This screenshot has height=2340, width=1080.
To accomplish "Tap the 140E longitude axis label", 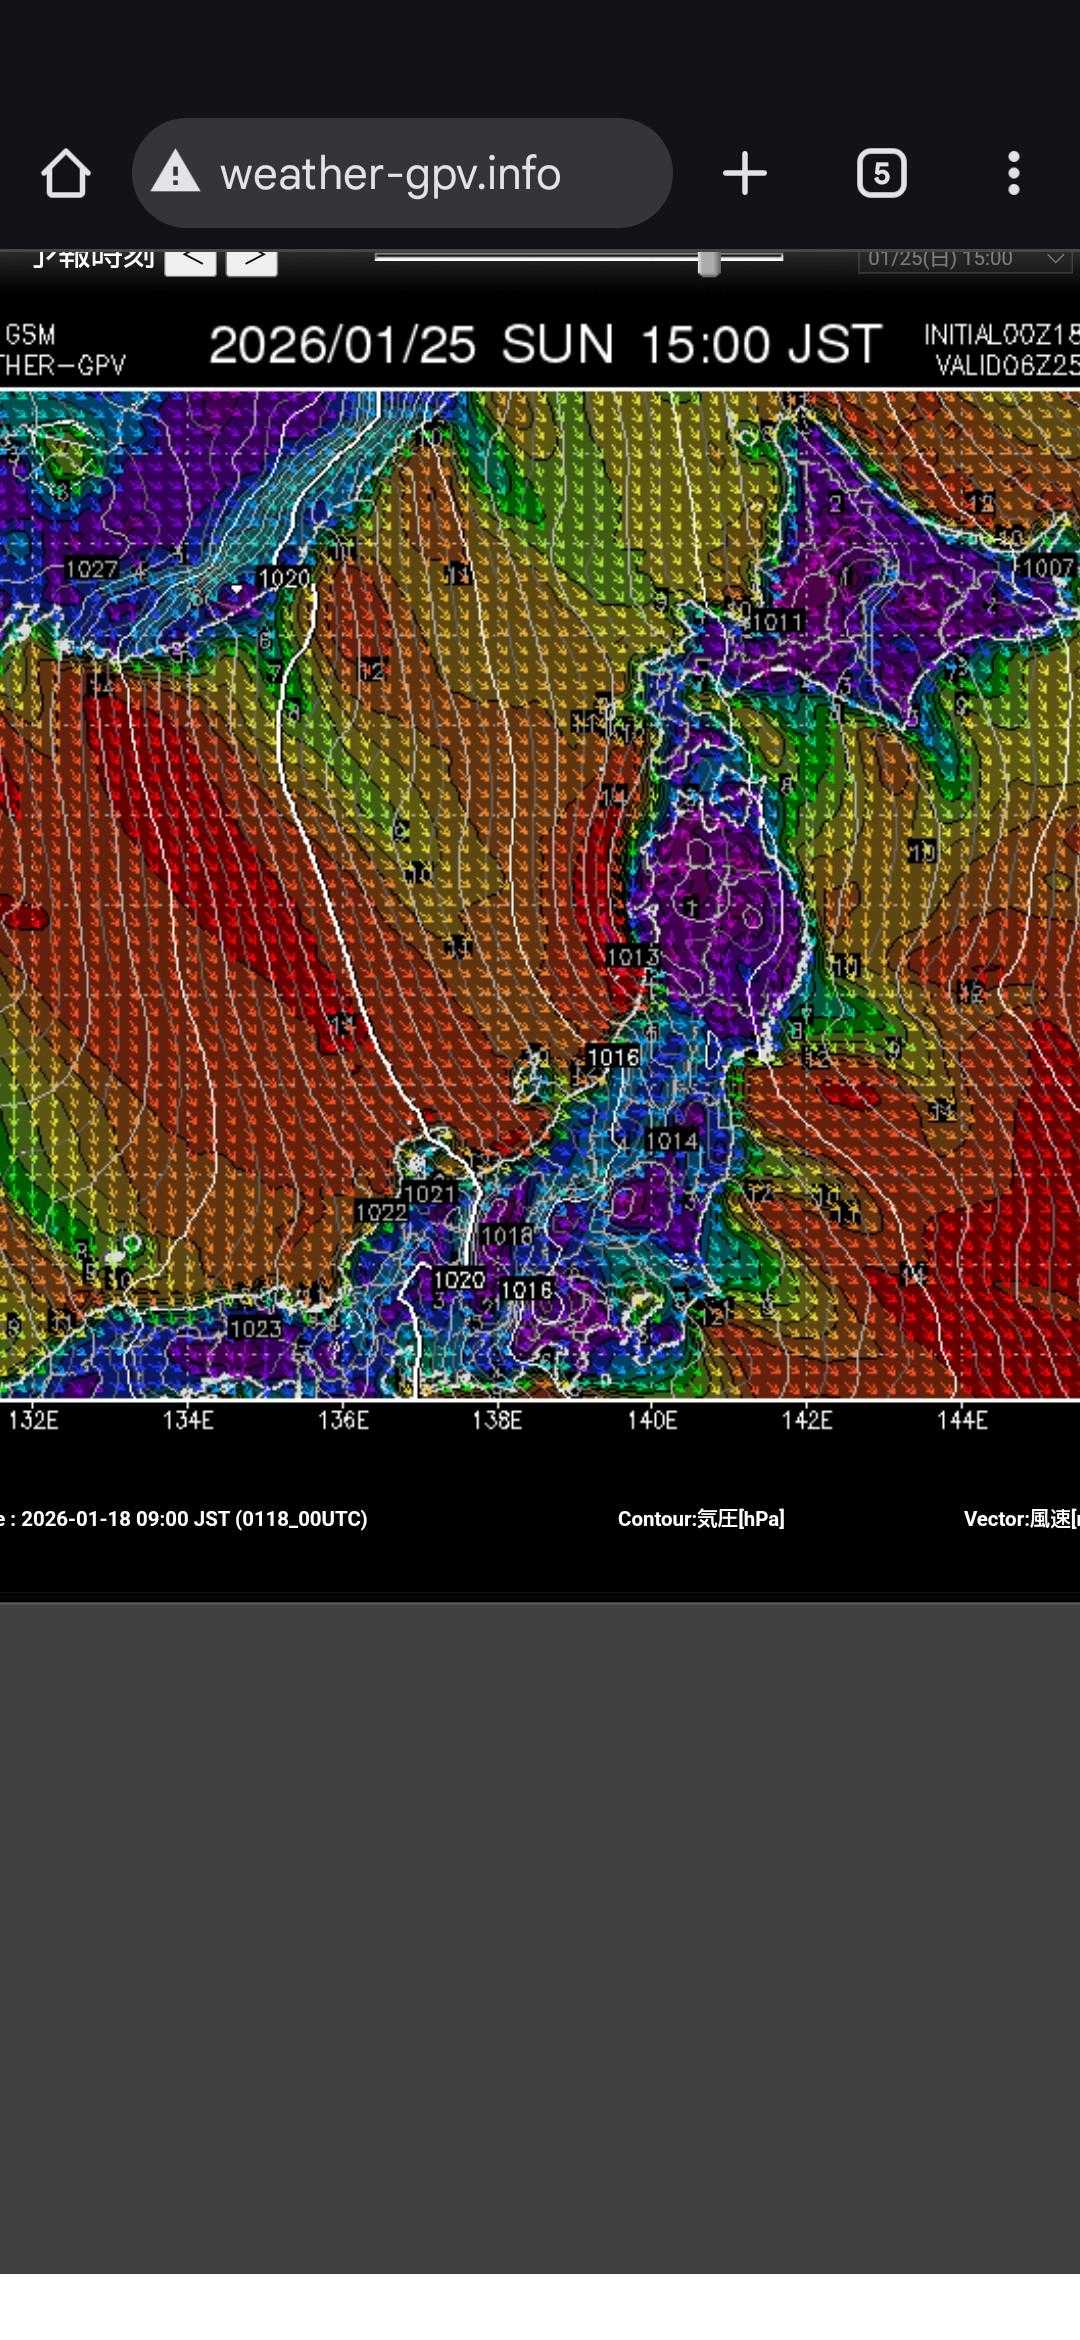I will click(652, 1420).
